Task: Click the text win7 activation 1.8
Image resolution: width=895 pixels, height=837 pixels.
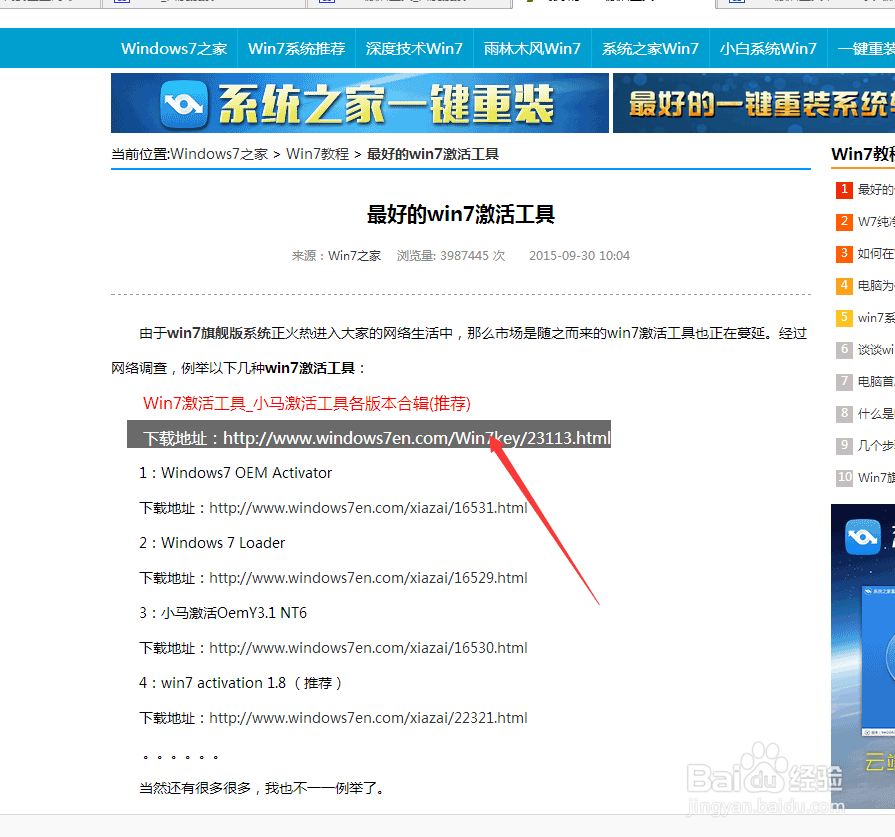Action: tap(224, 683)
